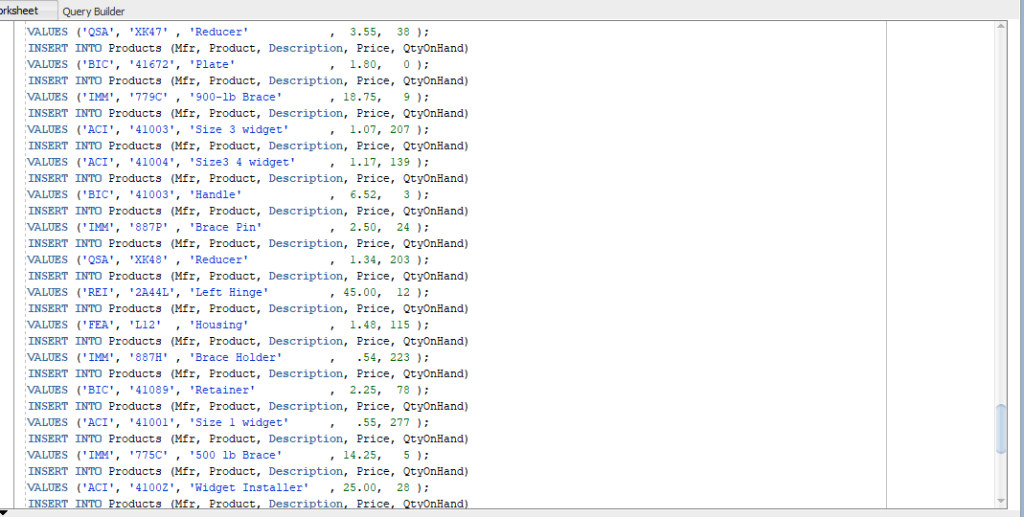This screenshot has width=1024, height=517.
Task: Click the 'XK47' product code
Action: click(x=148, y=32)
